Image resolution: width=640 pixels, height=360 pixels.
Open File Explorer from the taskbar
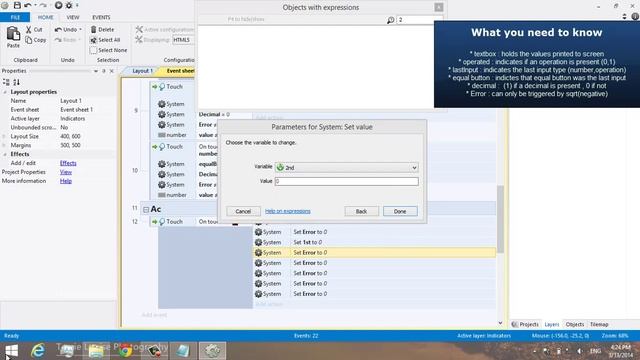point(96,351)
